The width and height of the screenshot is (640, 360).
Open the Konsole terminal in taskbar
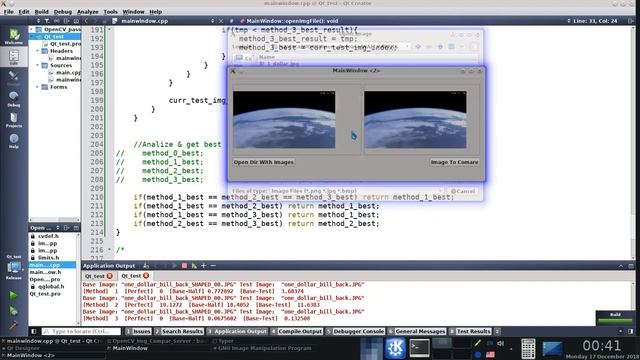420,348
